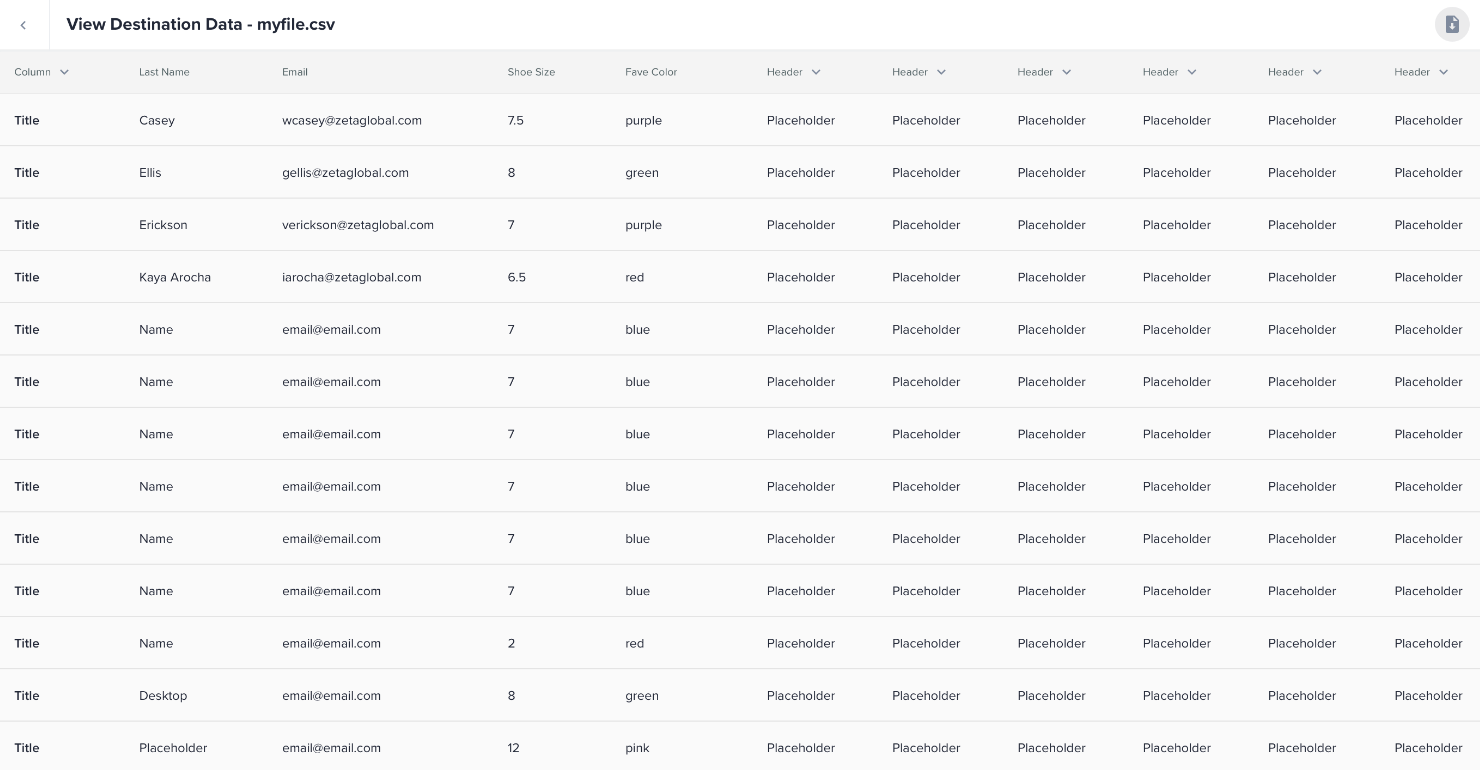The height and width of the screenshot is (770, 1480).
Task: Click the back arrow beside the page title
Action: click(x=23, y=25)
